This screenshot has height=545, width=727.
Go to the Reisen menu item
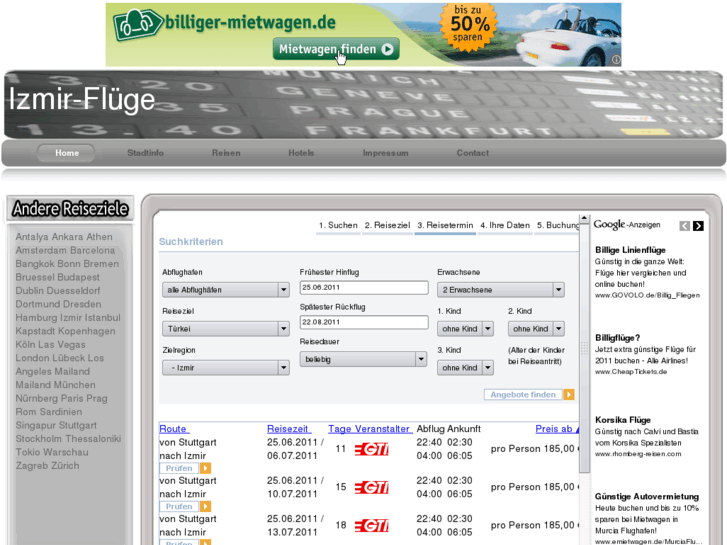point(226,153)
